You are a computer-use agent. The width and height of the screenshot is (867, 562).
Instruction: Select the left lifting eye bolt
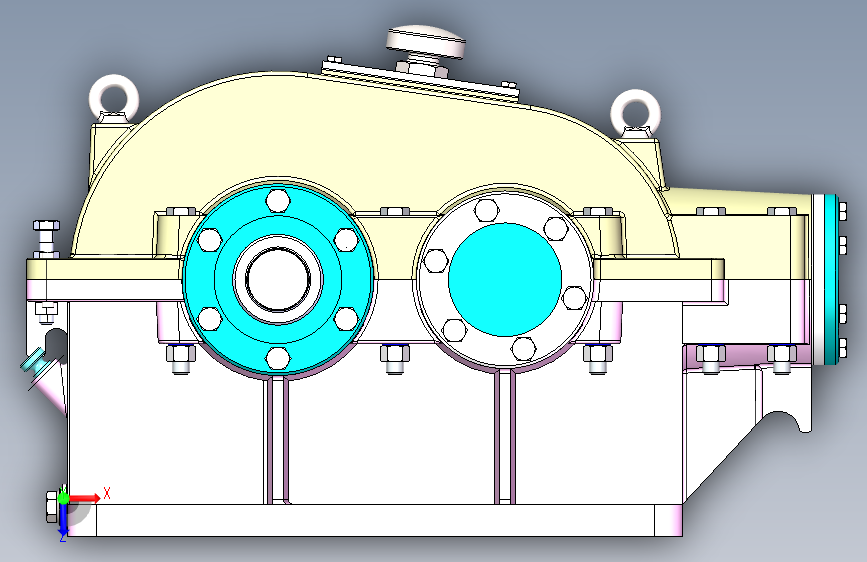[113, 97]
